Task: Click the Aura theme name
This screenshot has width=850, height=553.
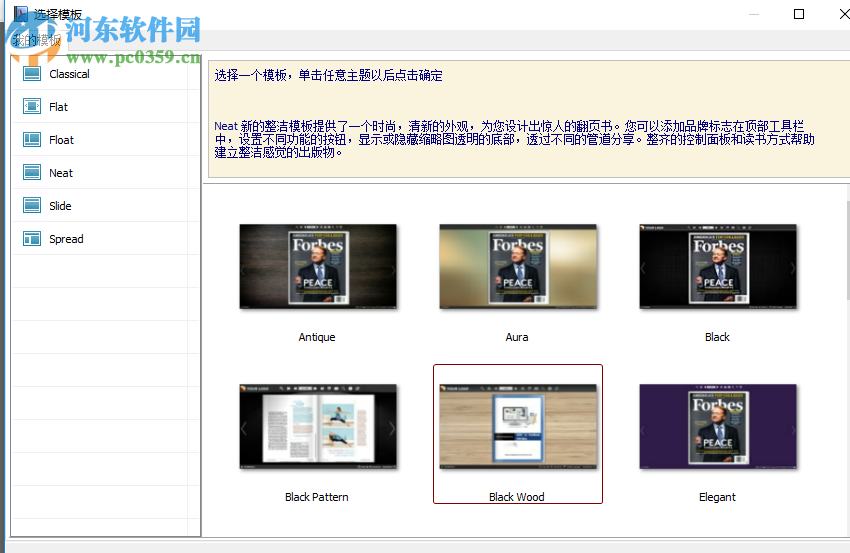Action: [517, 337]
